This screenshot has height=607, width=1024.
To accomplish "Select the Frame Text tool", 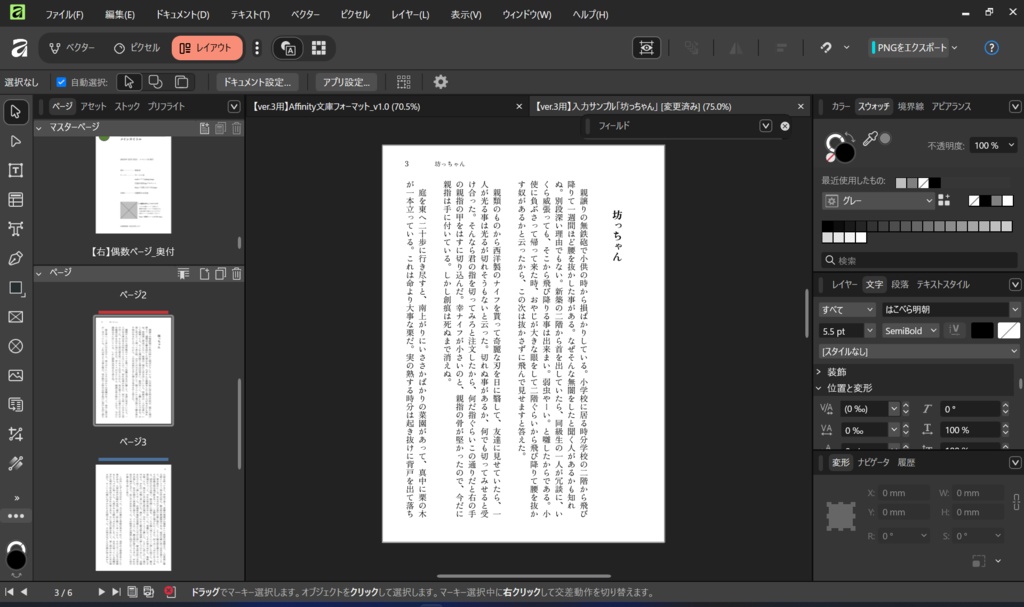I will [x=14, y=170].
